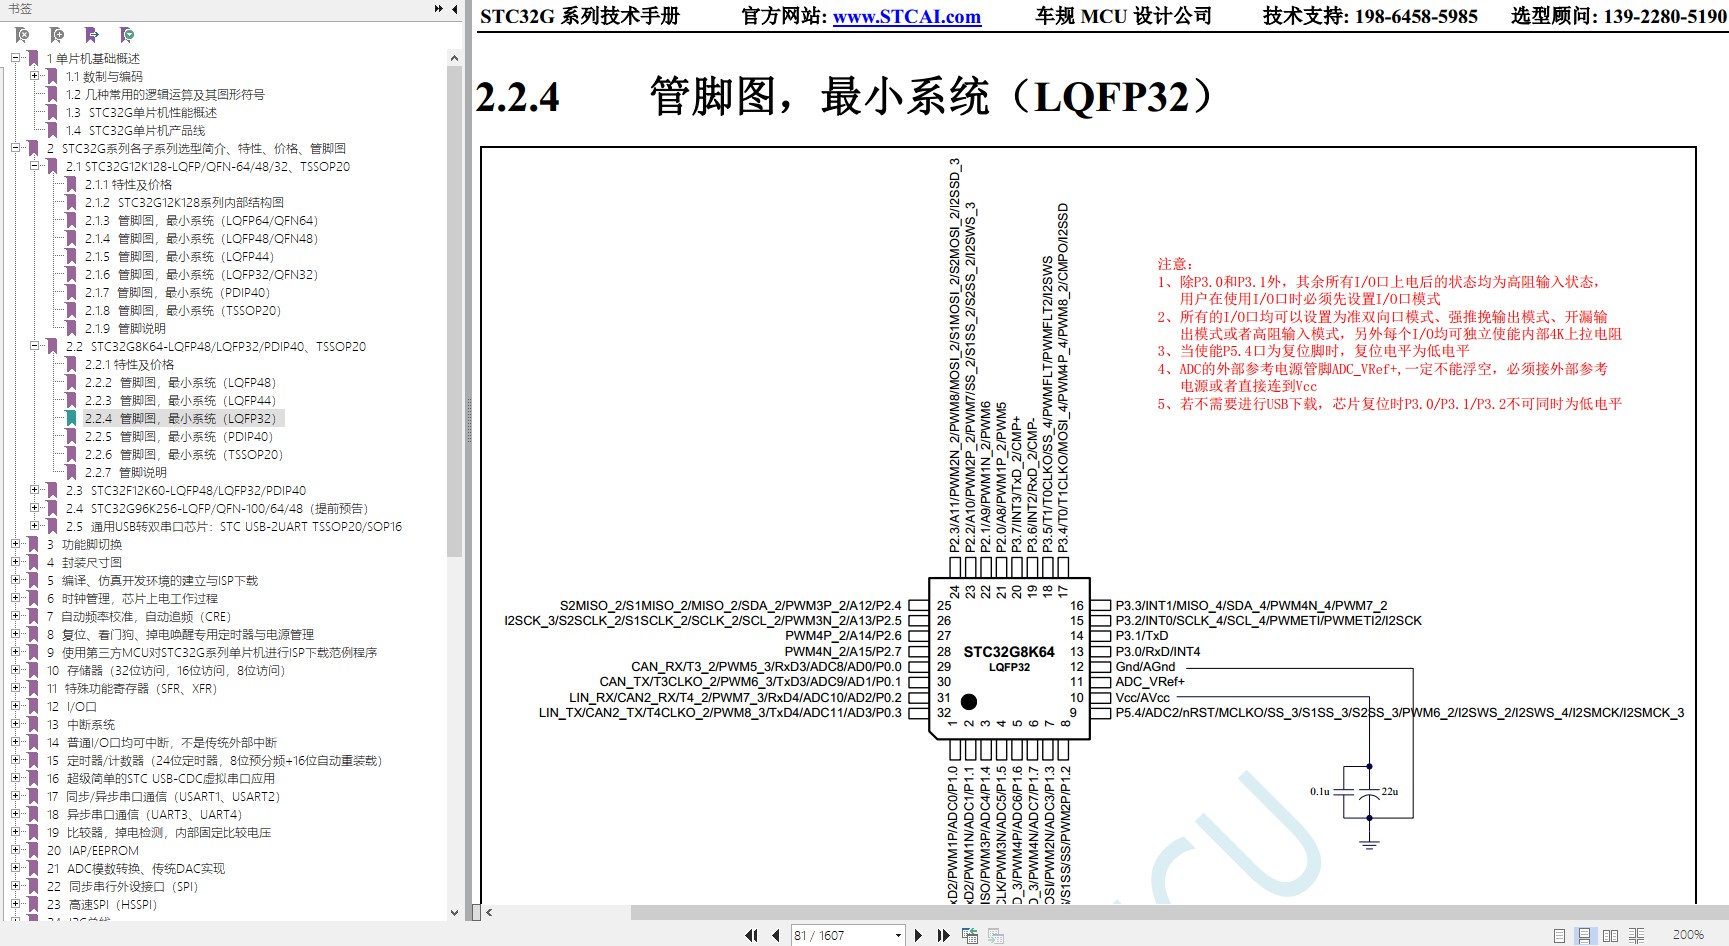
Task: Expand 1.1 数制与编码 node
Action: tap(35, 77)
